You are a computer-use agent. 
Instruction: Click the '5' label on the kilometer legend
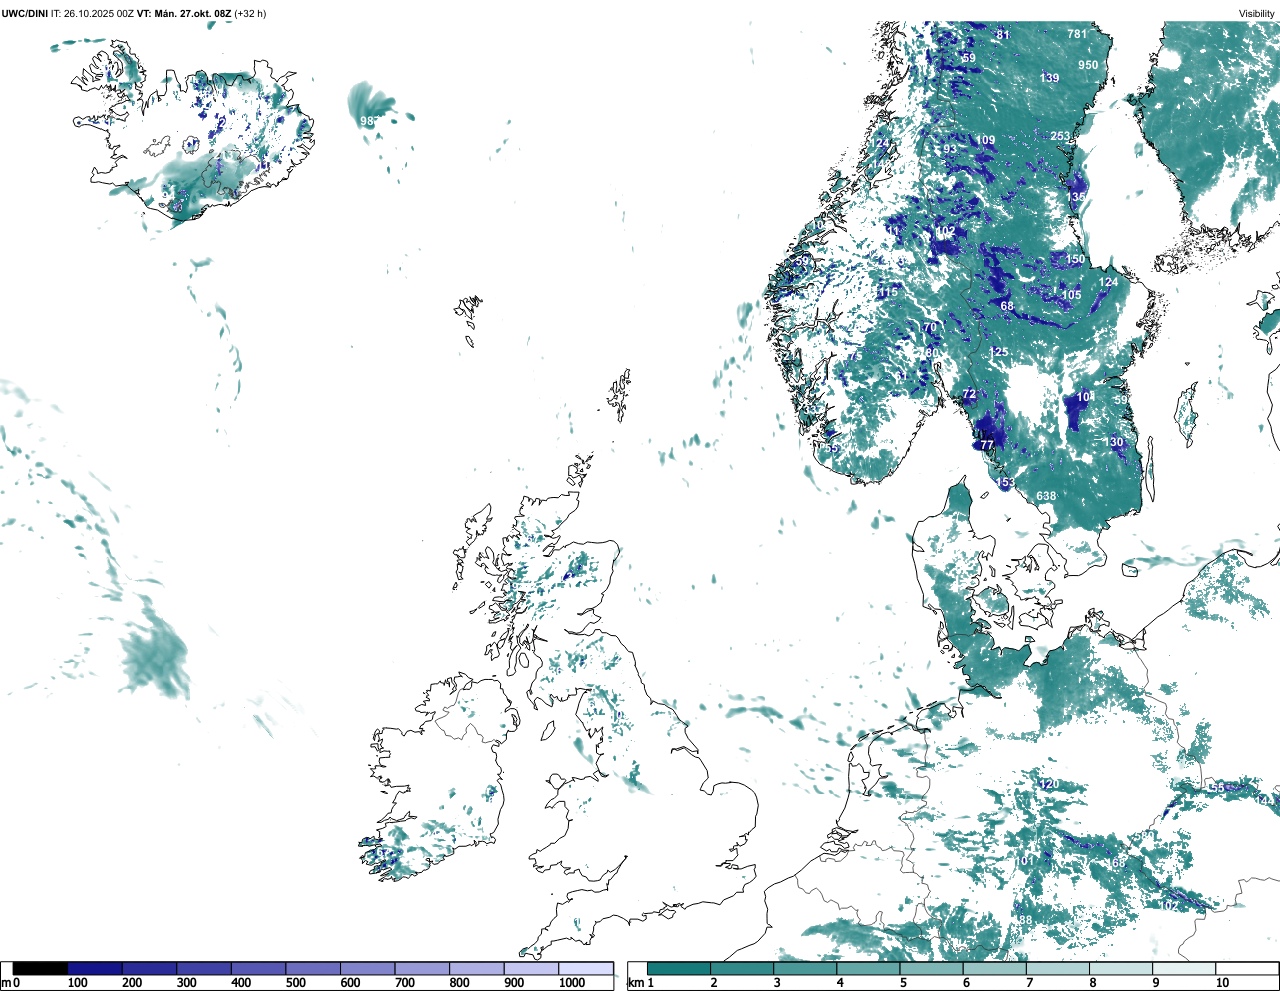(903, 983)
